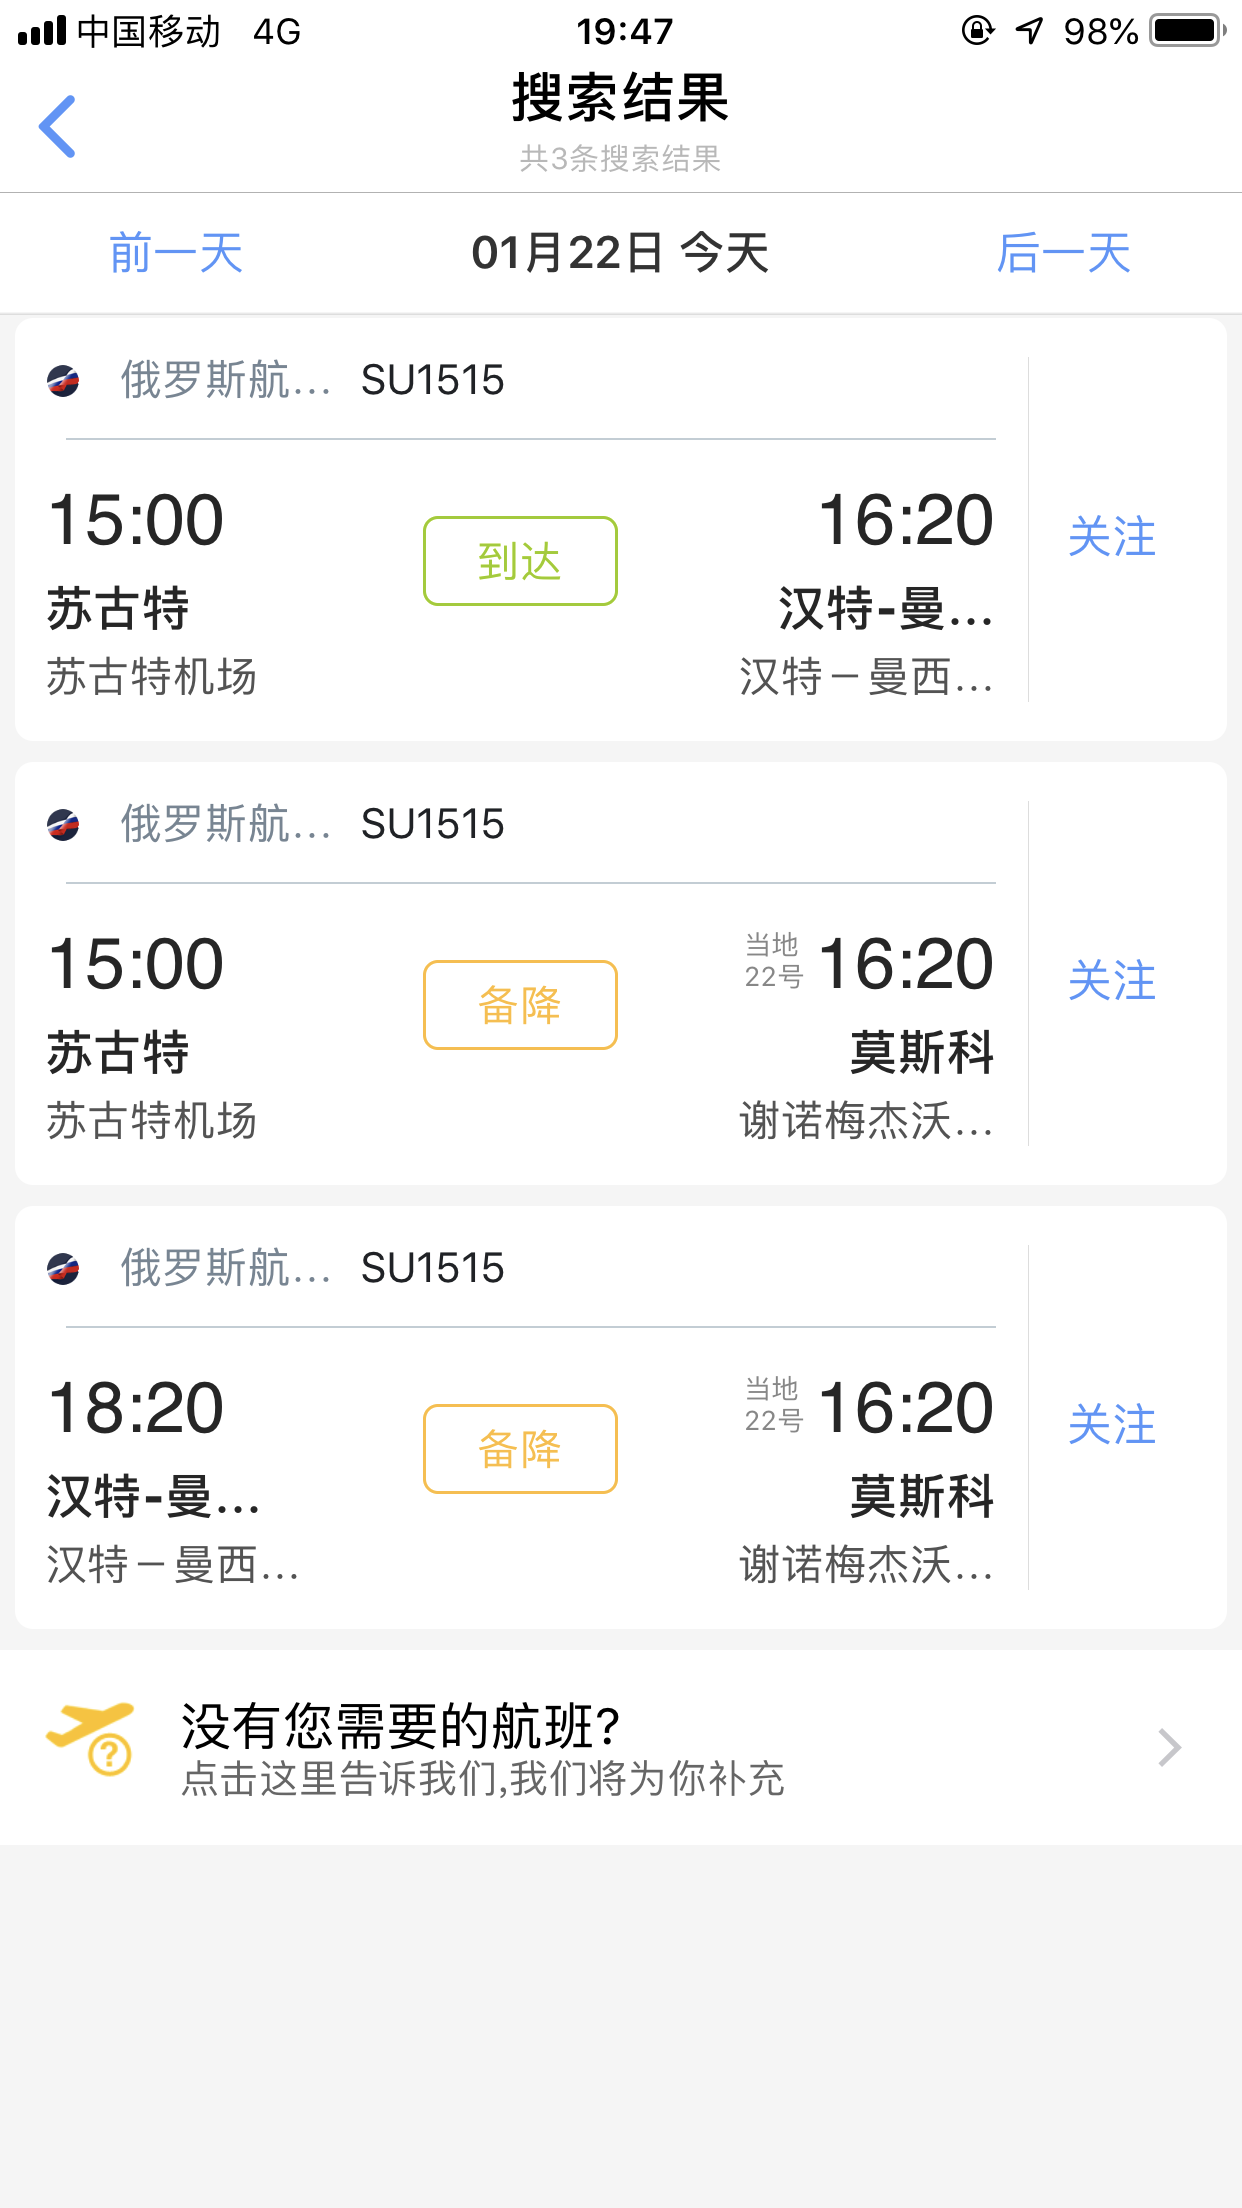Screen dimensions: 1242x2208
Task: Follow the 18:20 departure flight (关注)
Action: (x=1112, y=1425)
